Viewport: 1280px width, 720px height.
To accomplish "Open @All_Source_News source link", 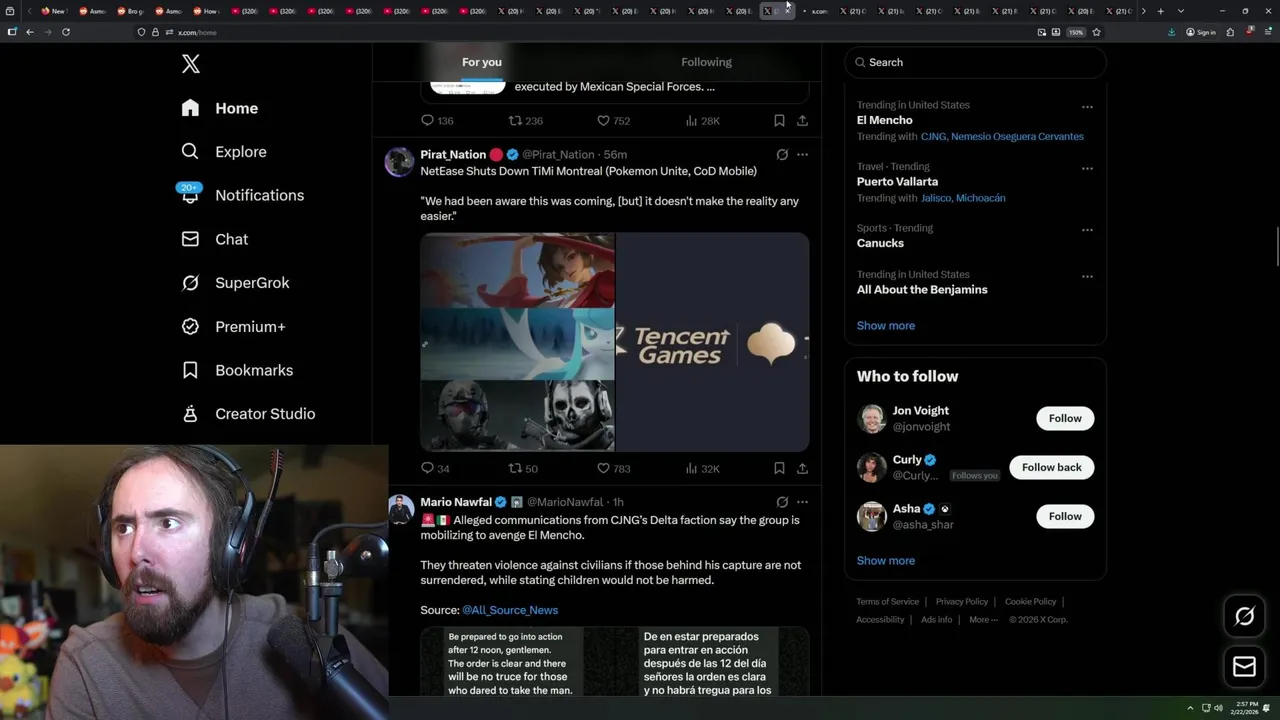I will 510,610.
